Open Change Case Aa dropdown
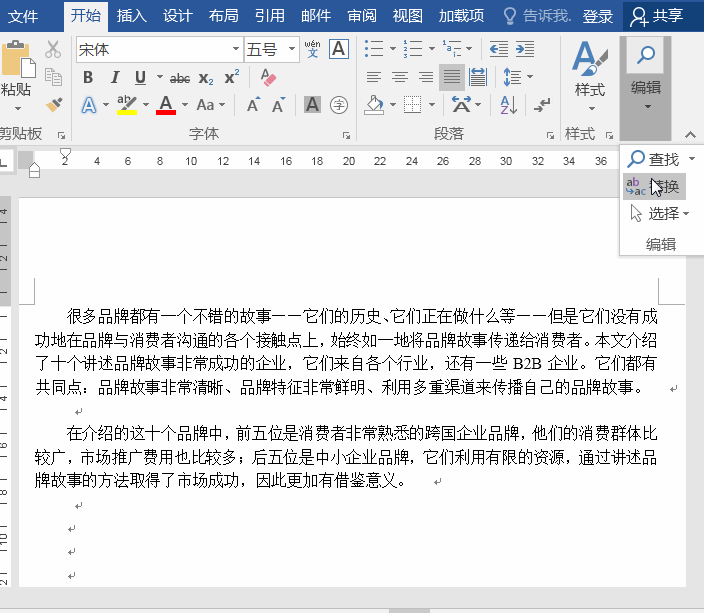Screen dimensions: 704x613 point(211,105)
